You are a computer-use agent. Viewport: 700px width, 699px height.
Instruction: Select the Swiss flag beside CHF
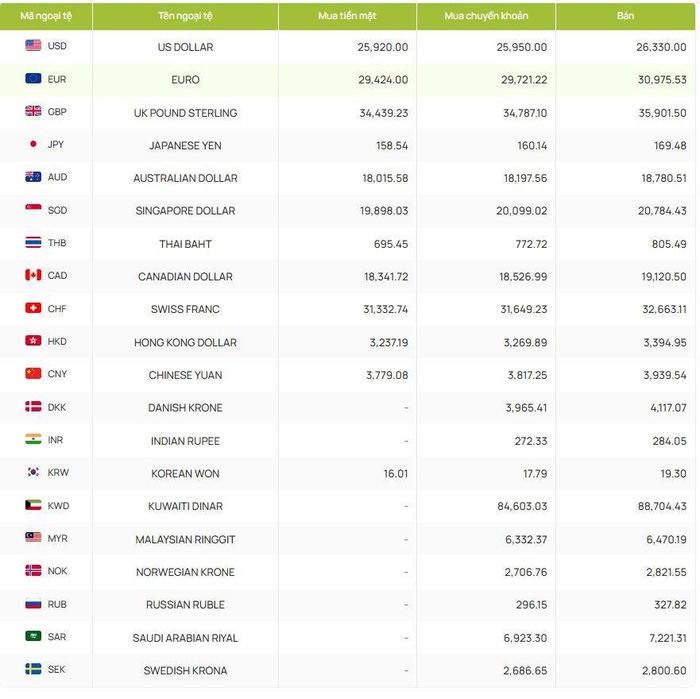click(x=33, y=308)
